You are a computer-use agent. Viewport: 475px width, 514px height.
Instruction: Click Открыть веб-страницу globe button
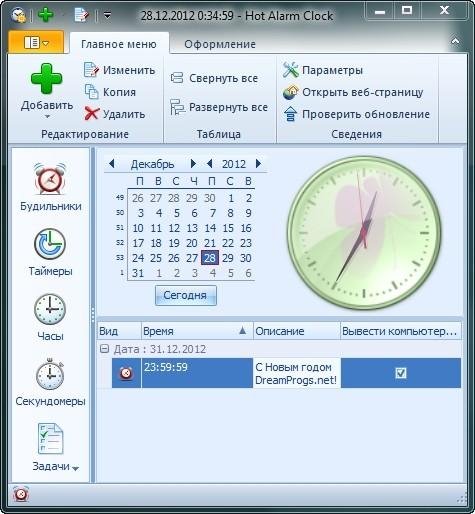coord(353,92)
